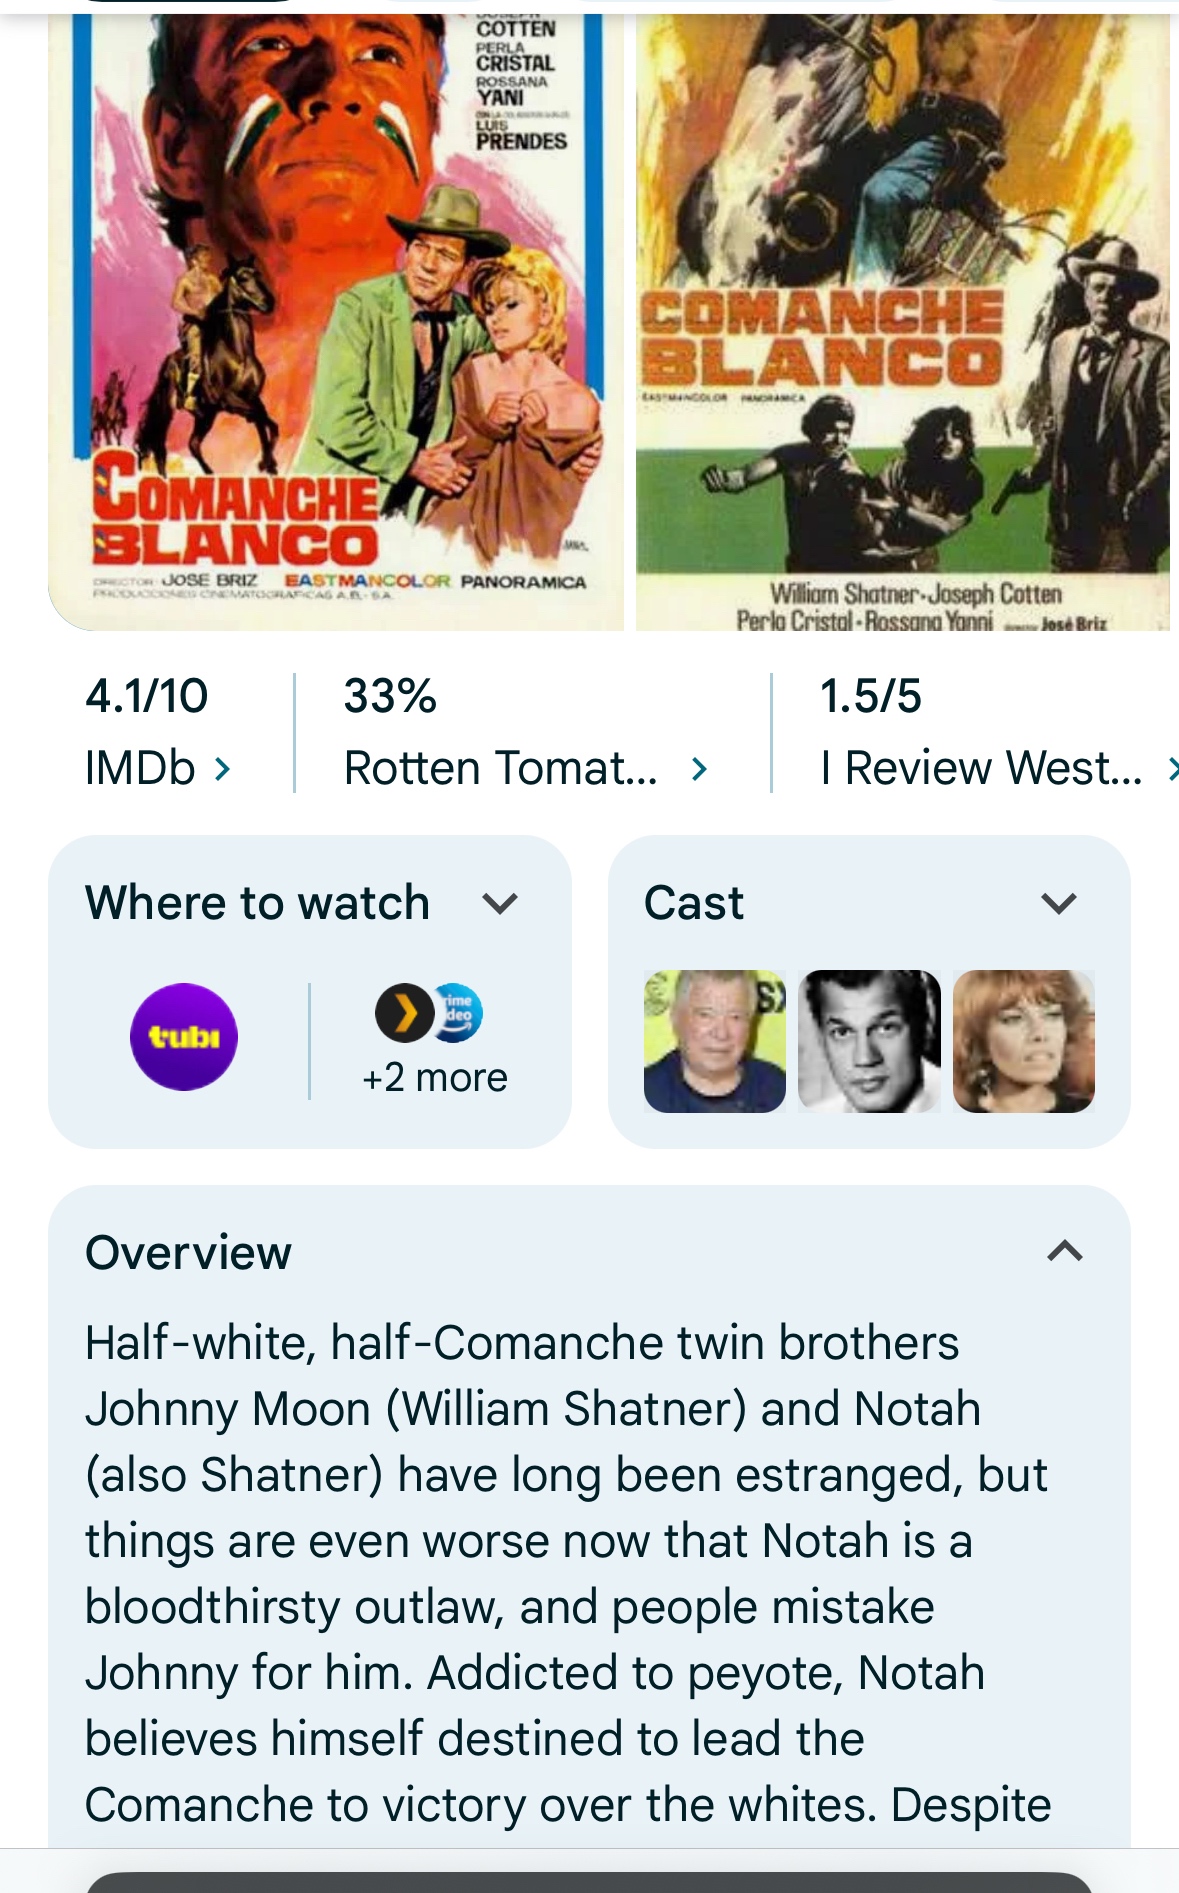The width and height of the screenshot is (1179, 1893).
Task: Open the I Review Westerns 1.5/5 rating
Action: (x=870, y=696)
